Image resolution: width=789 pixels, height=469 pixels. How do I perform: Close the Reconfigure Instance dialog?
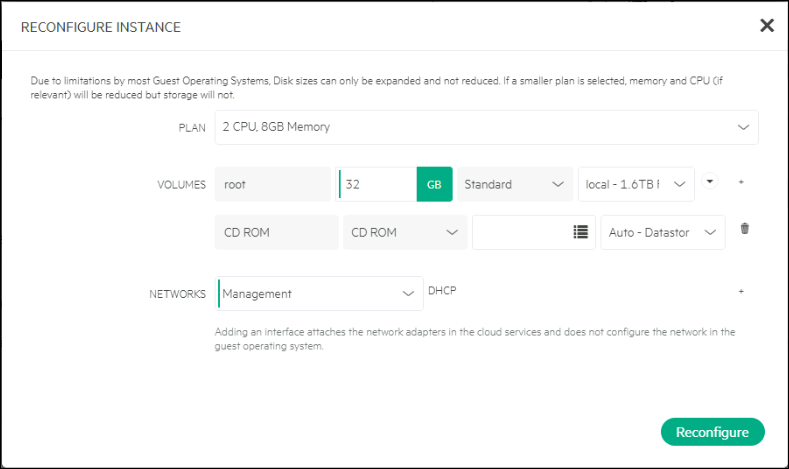point(766,25)
